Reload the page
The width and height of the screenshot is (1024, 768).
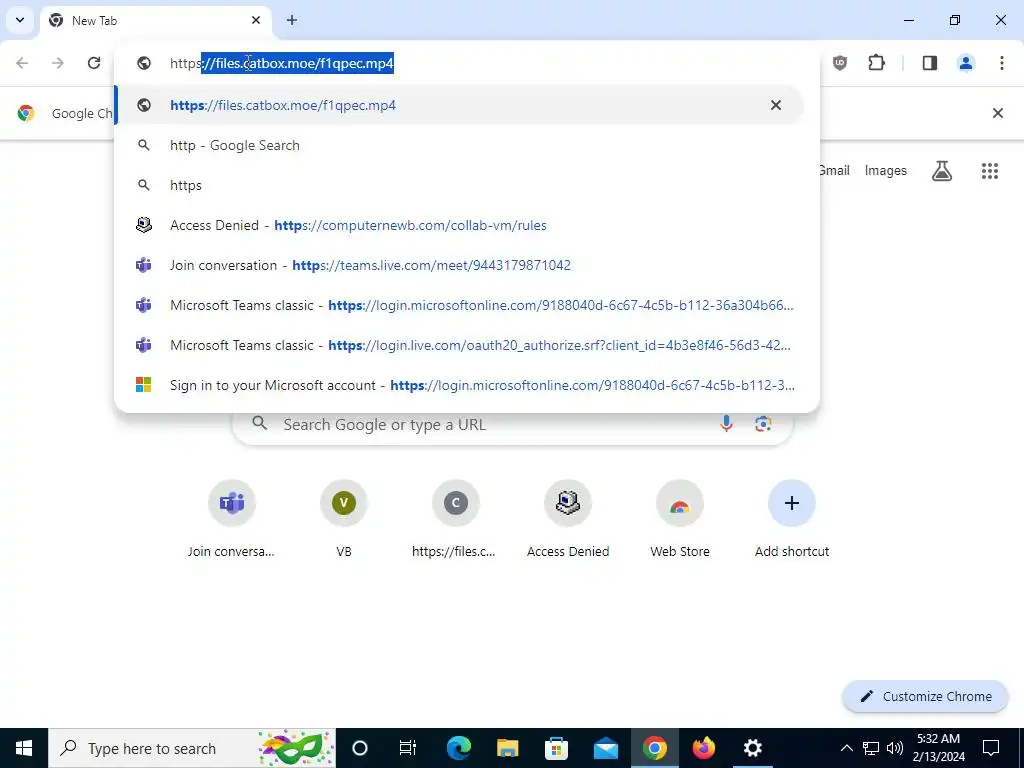[94, 63]
